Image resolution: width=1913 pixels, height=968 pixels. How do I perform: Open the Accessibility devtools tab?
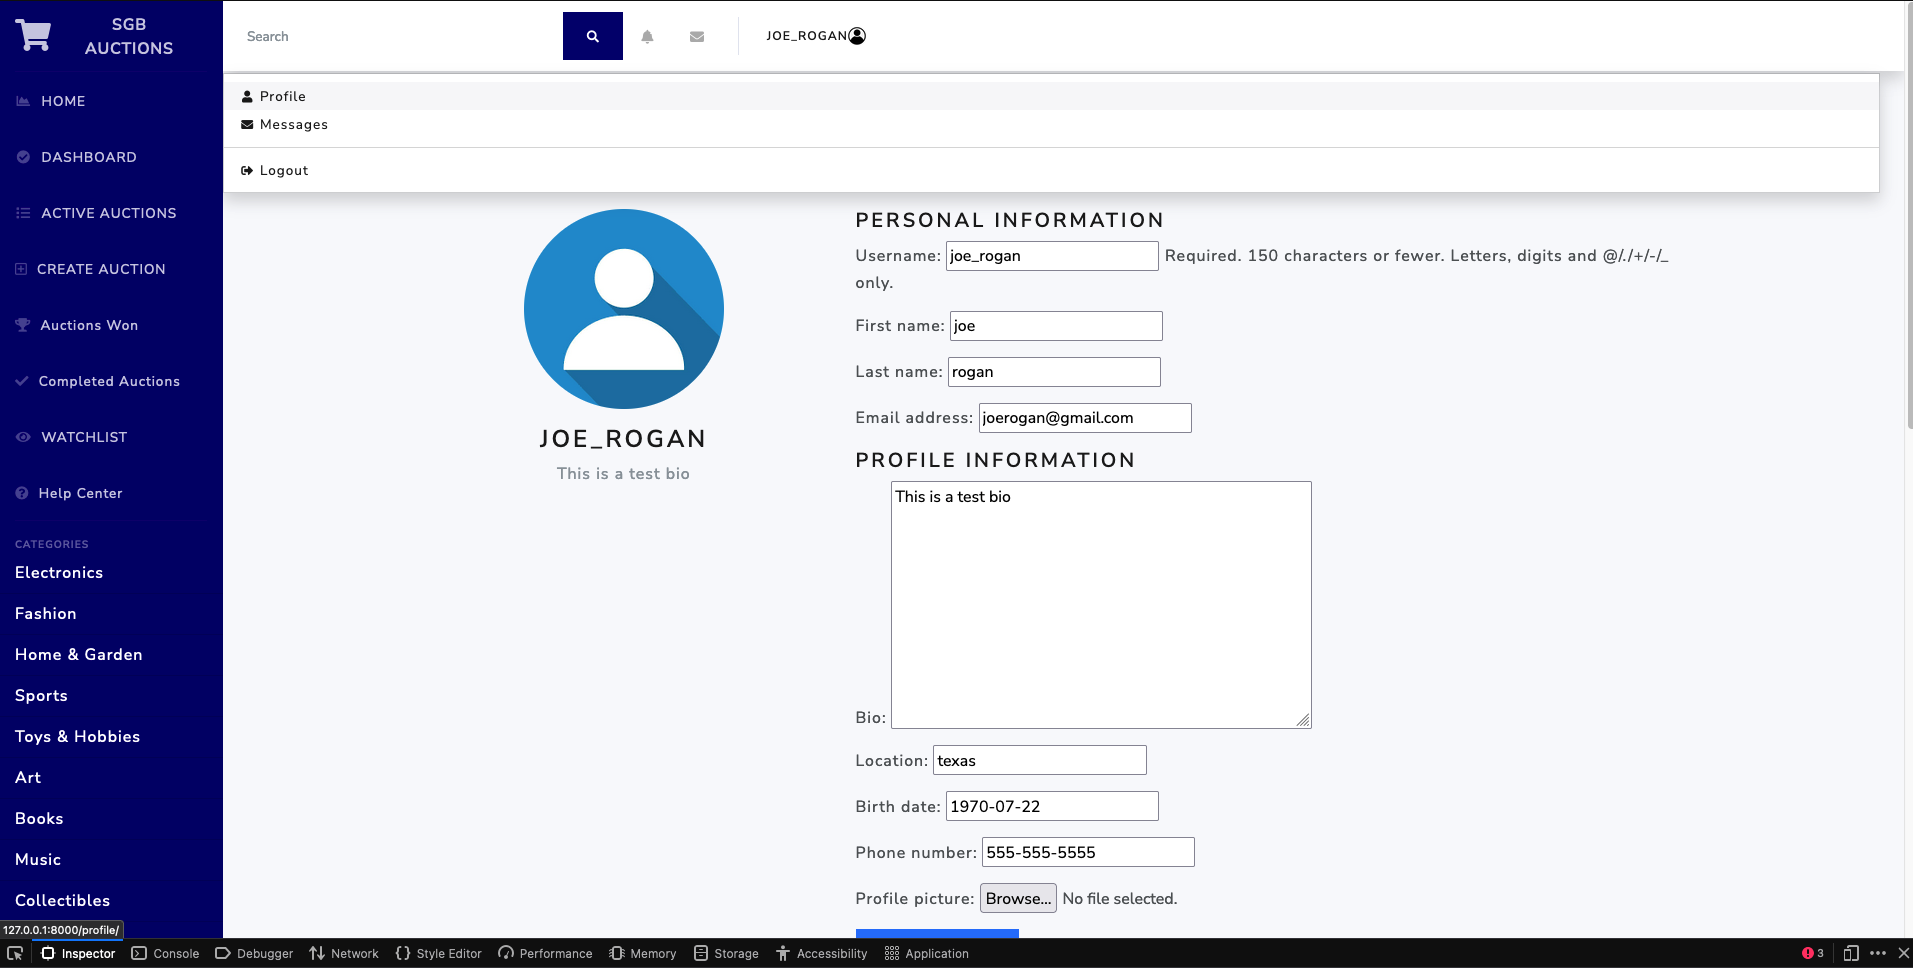pyautogui.click(x=822, y=953)
